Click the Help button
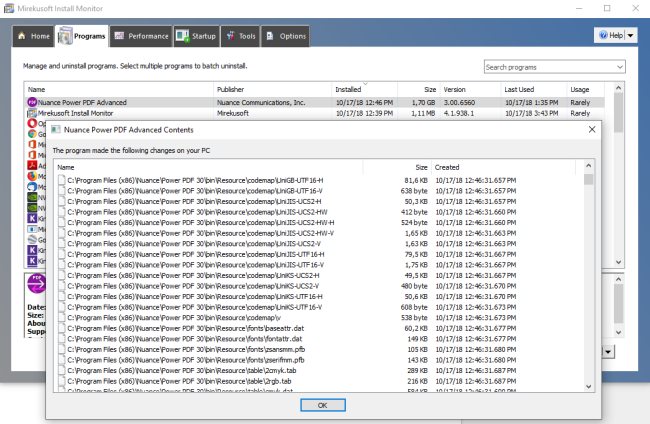Viewport: 650px width, 424px height. click(x=609, y=35)
